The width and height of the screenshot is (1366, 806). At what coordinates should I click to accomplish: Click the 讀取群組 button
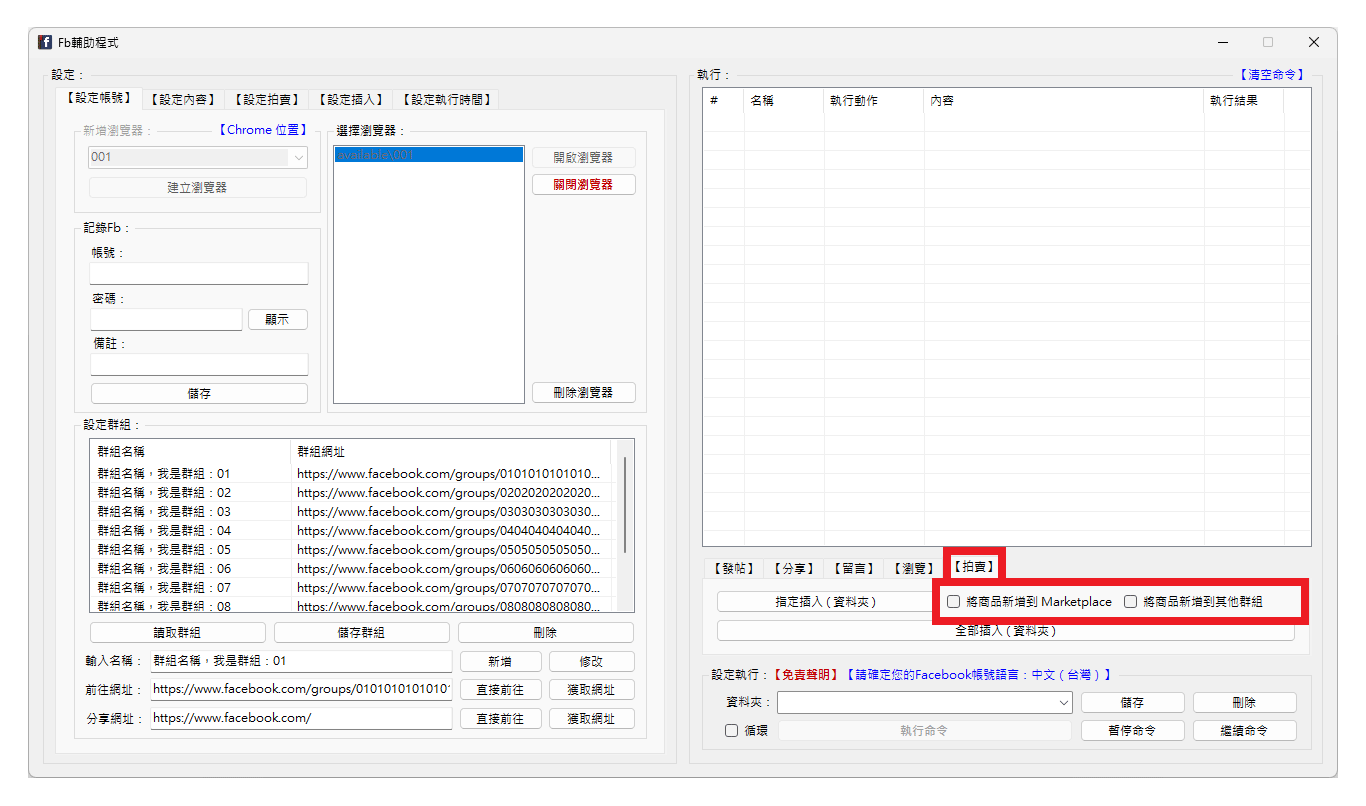(178, 632)
